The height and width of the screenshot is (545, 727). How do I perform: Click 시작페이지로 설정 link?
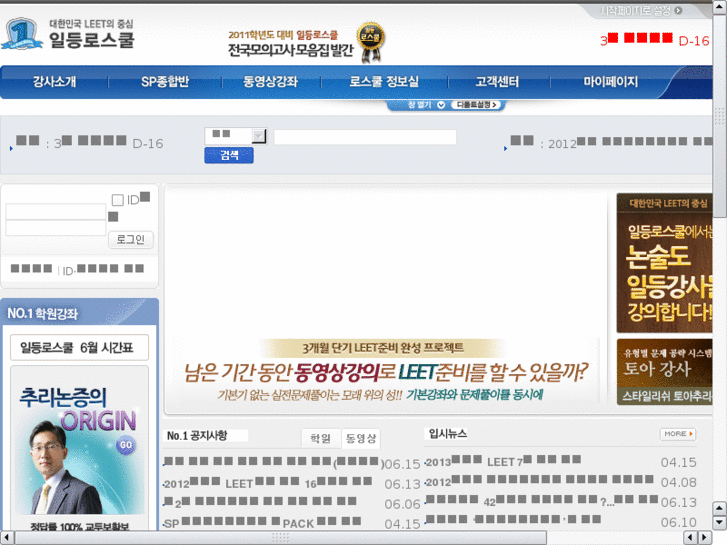tap(641, 10)
